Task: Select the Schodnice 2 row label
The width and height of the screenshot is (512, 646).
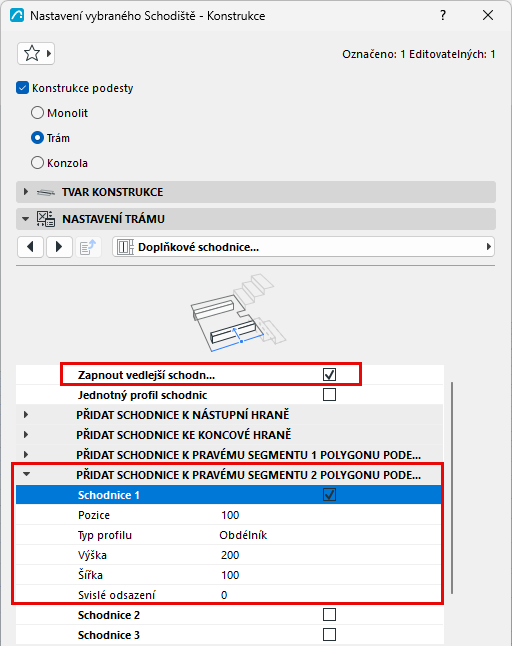Action: tap(109, 615)
